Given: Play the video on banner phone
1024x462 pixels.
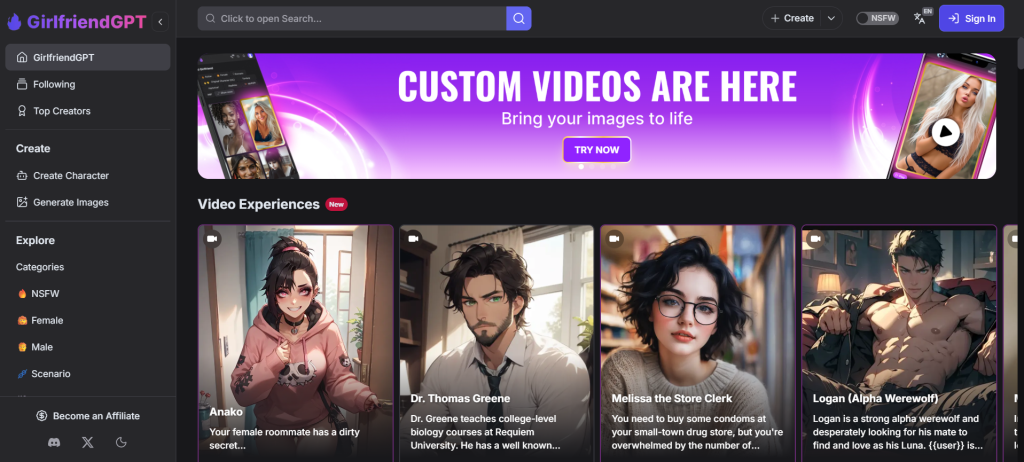Looking at the screenshot, I should coord(945,133).
